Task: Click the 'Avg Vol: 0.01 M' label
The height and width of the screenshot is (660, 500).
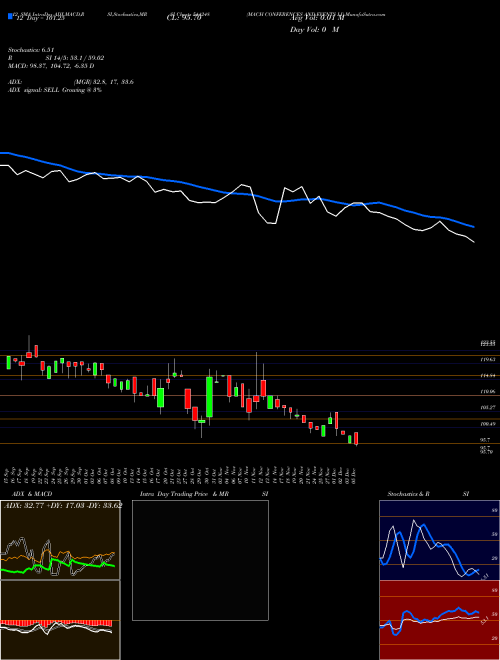Action: click(316, 18)
